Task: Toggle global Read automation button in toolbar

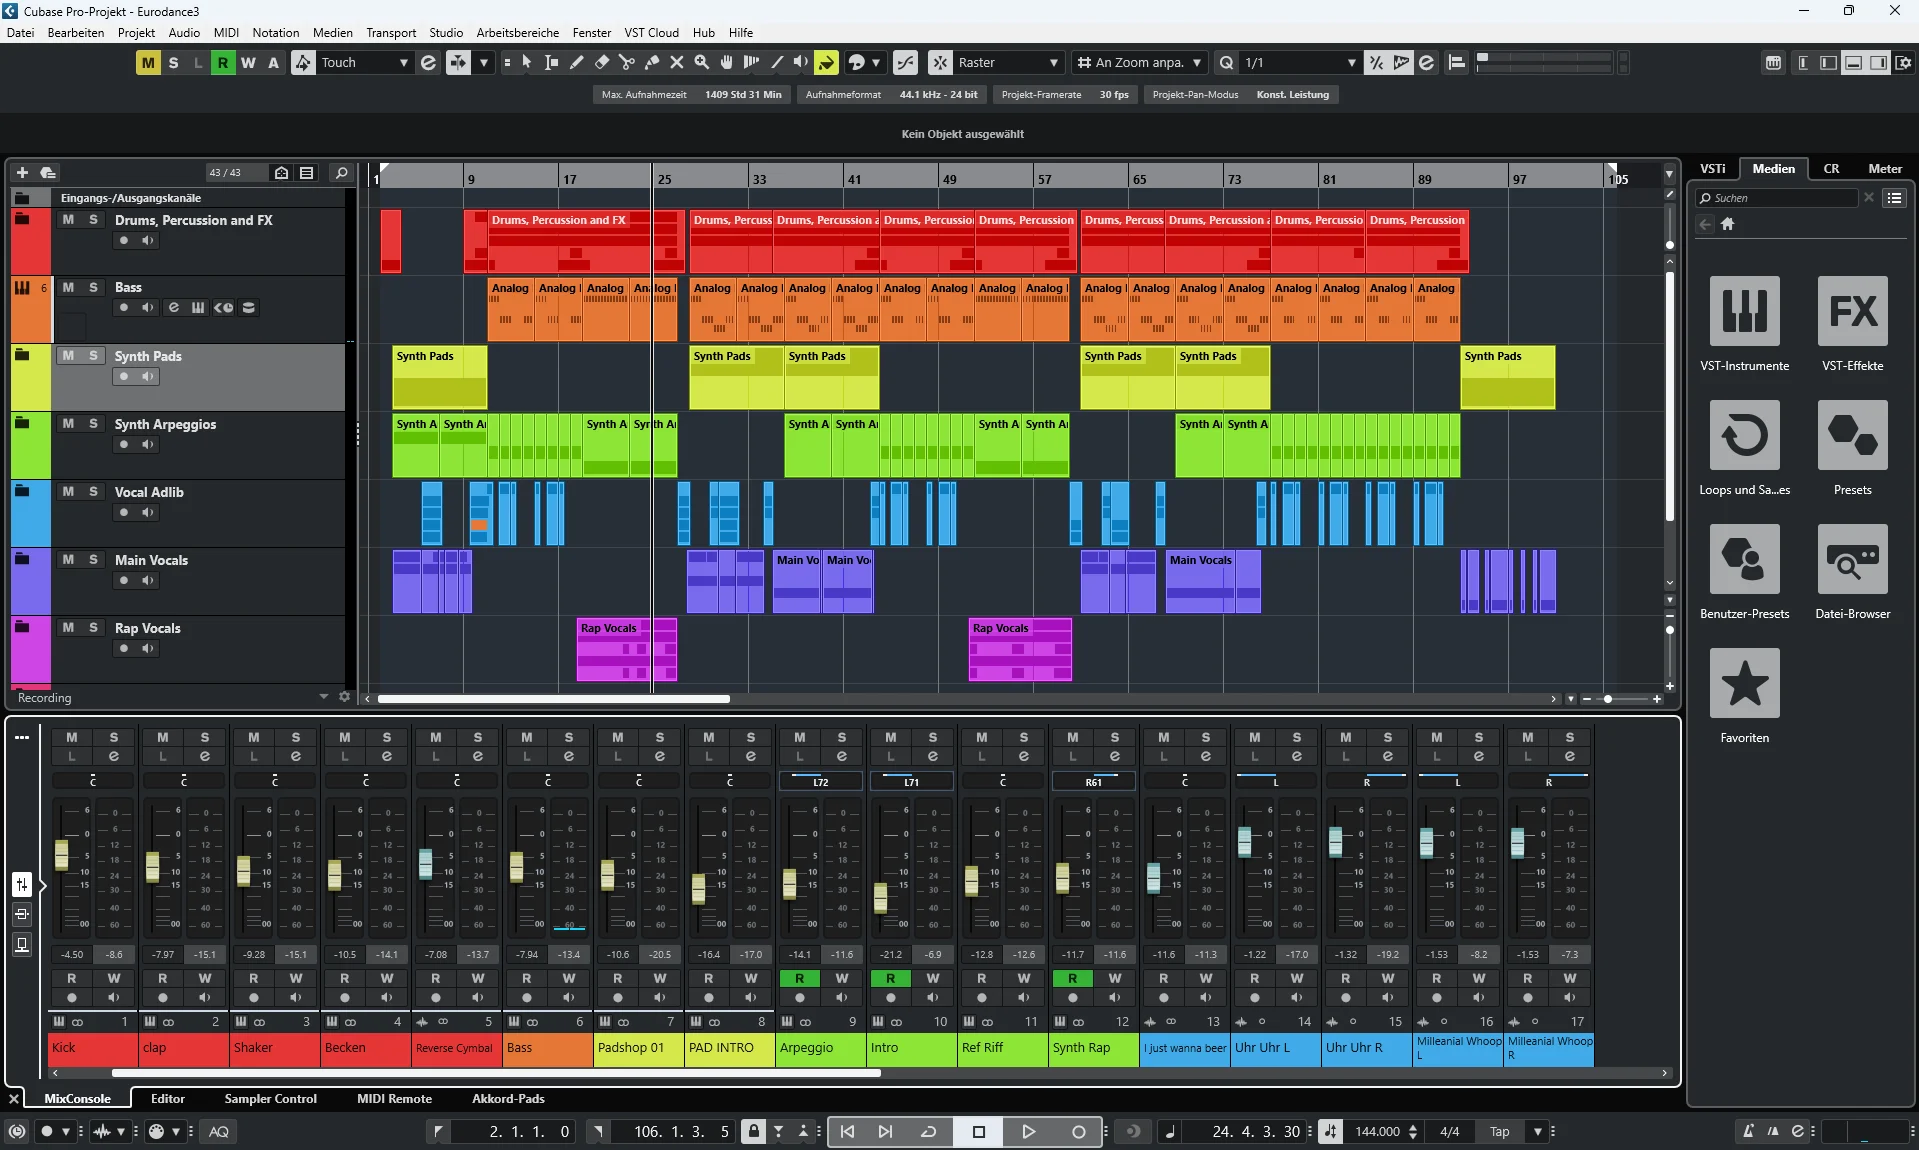Action: pyautogui.click(x=222, y=62)
